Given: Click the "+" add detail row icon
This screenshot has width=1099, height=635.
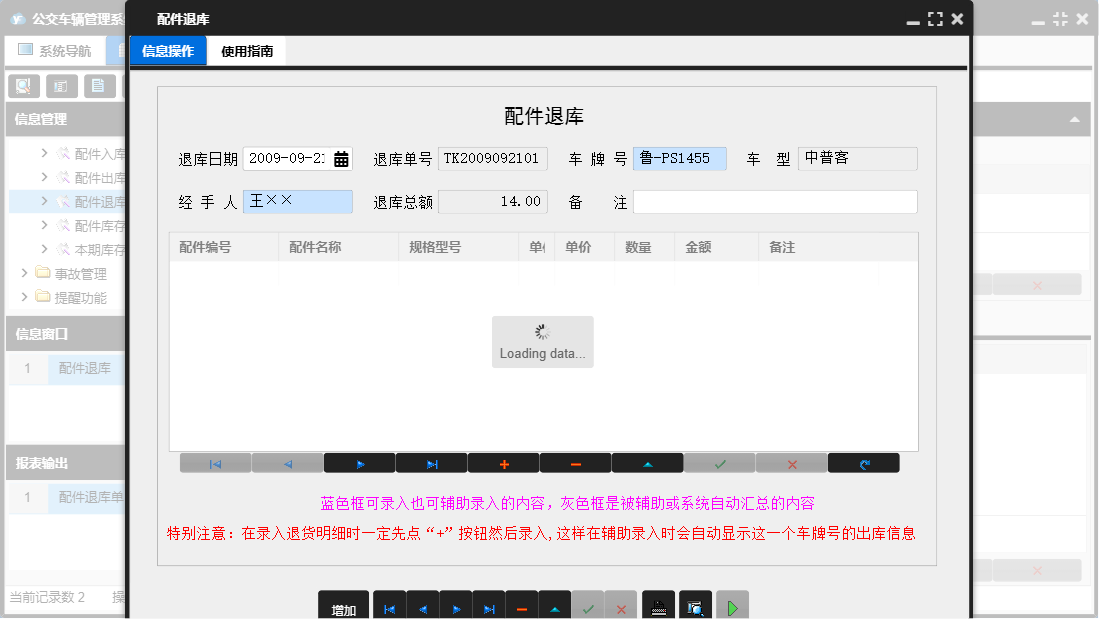Looking at the screenshot, I should pos(503,462).
